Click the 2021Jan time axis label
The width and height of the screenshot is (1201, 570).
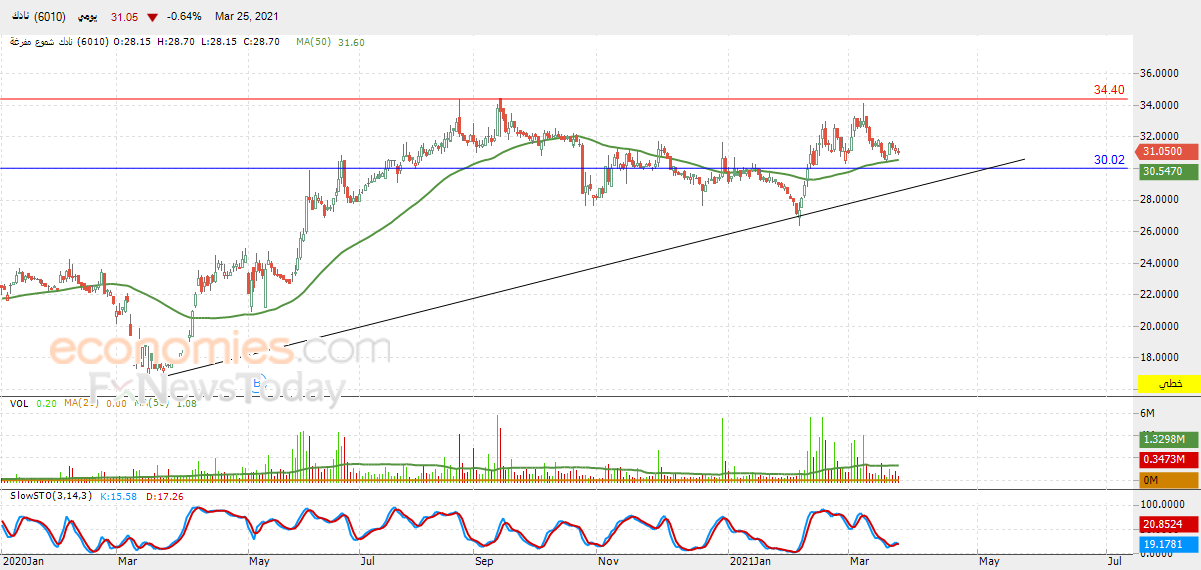pos(749,561)
